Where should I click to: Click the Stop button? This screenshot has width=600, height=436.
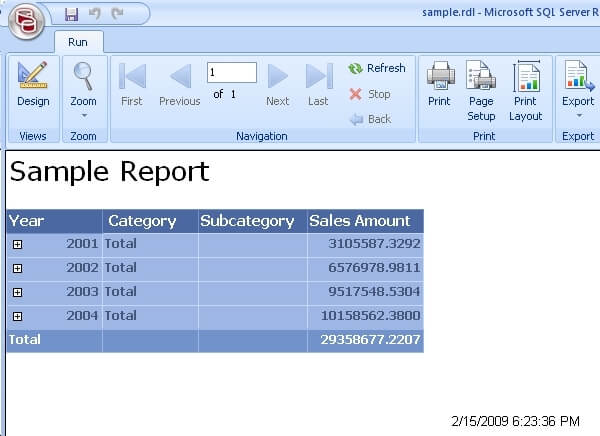tap(369, 94)
